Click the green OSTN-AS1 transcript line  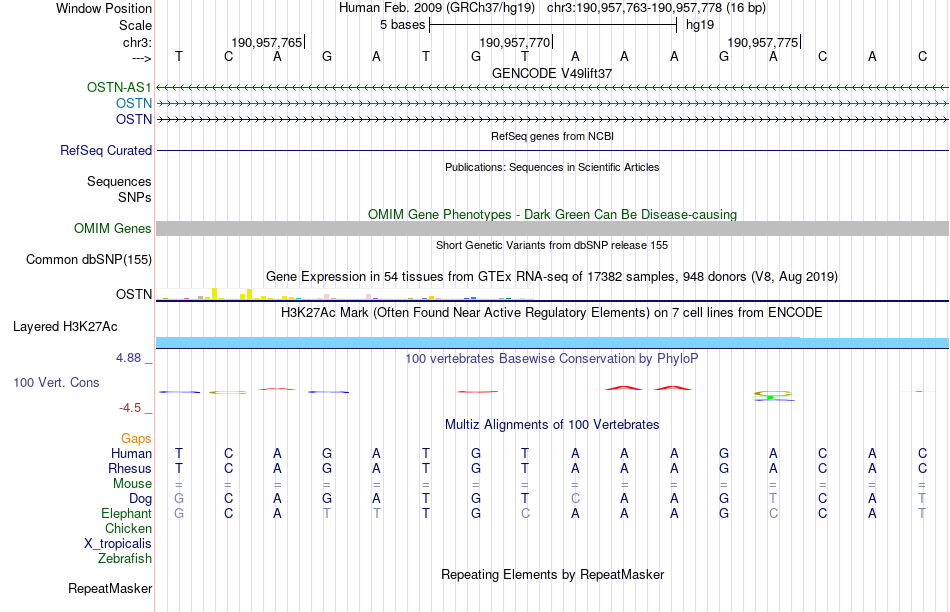552,88
